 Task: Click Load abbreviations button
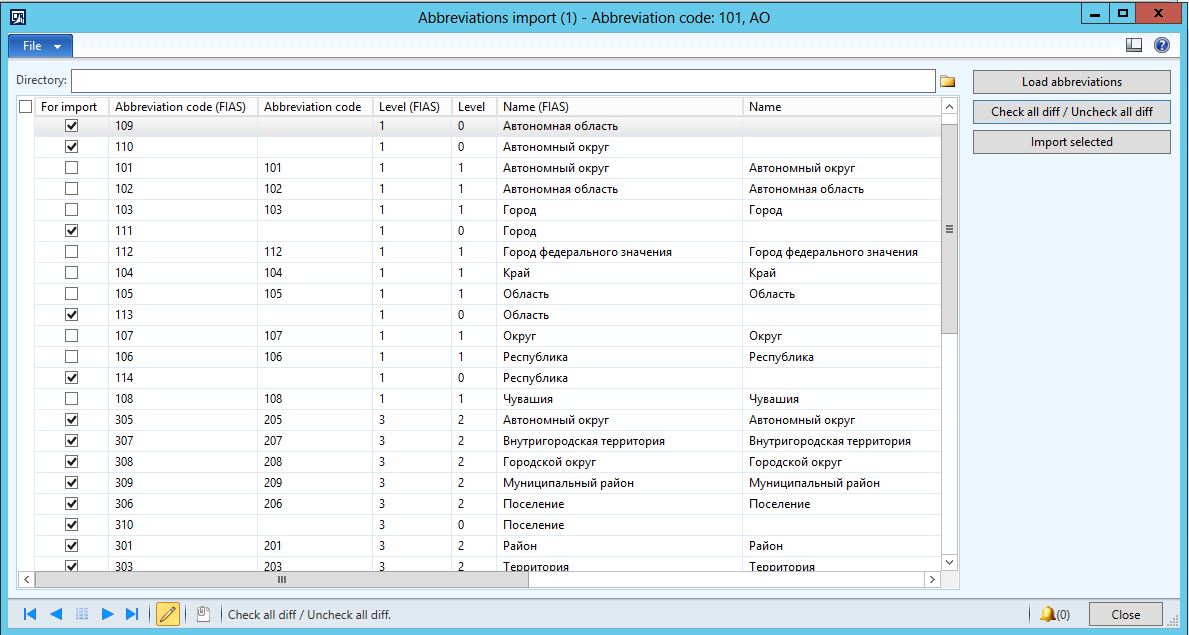point(1071,82)
